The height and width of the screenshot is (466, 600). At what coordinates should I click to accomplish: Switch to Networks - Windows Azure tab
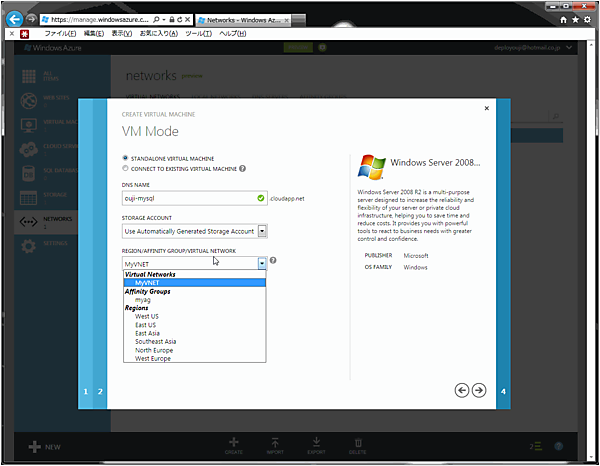243,20
